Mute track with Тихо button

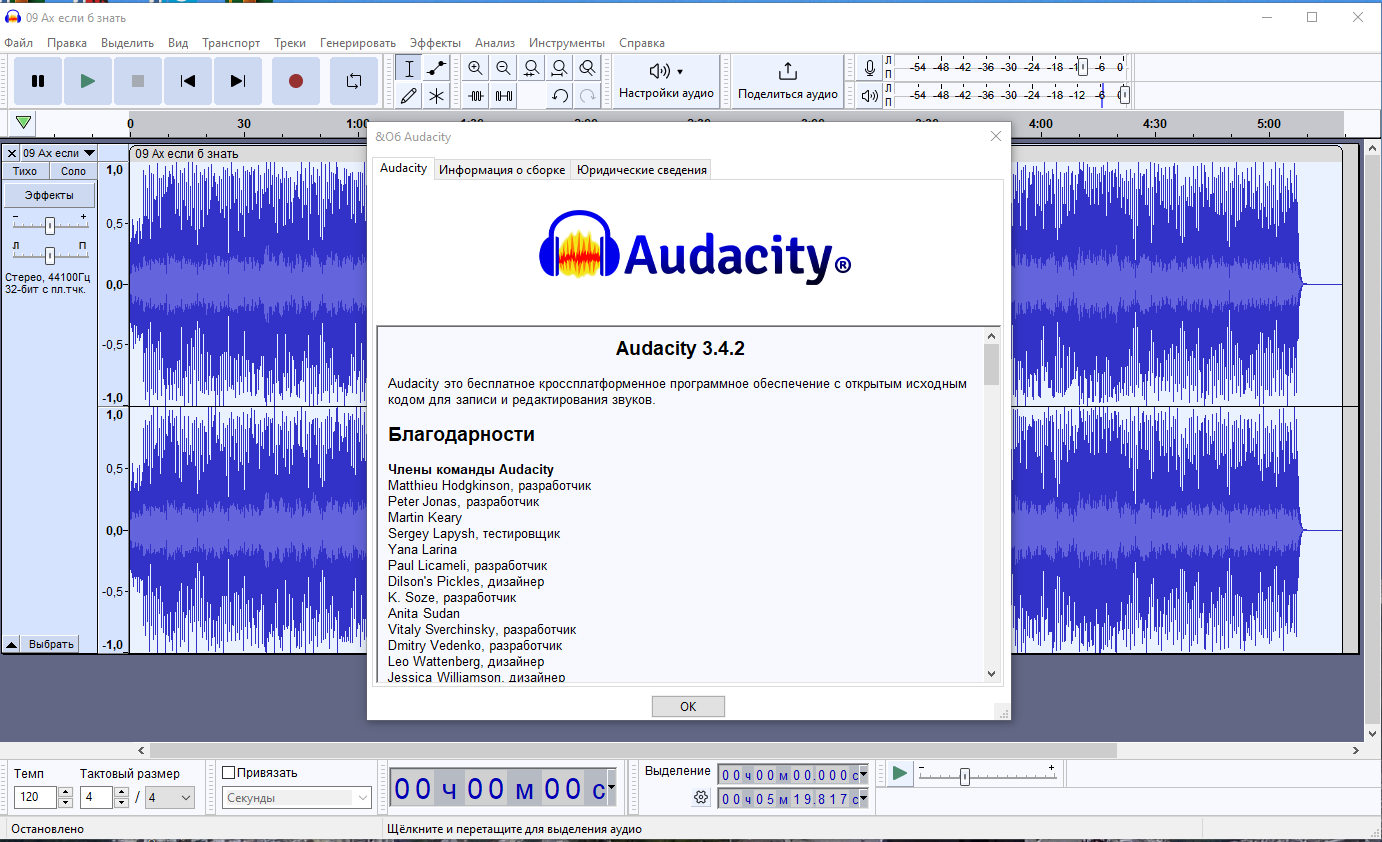pyautogui.click(x=25, y=171)
